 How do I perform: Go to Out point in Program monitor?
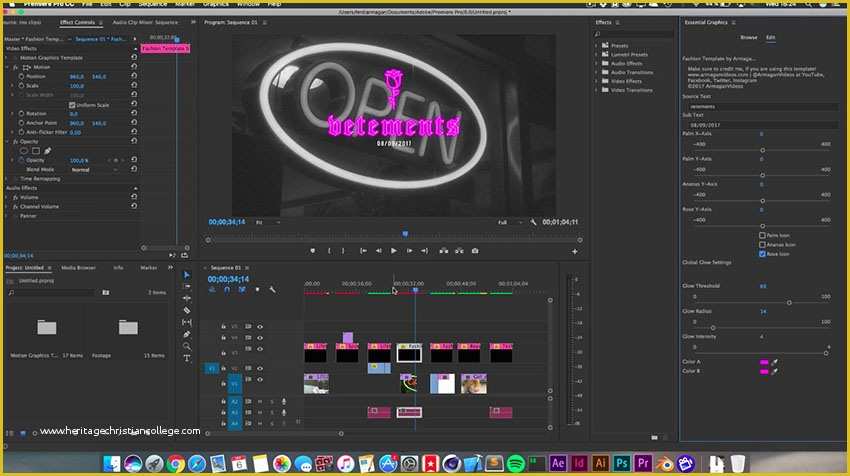point(424,251)
